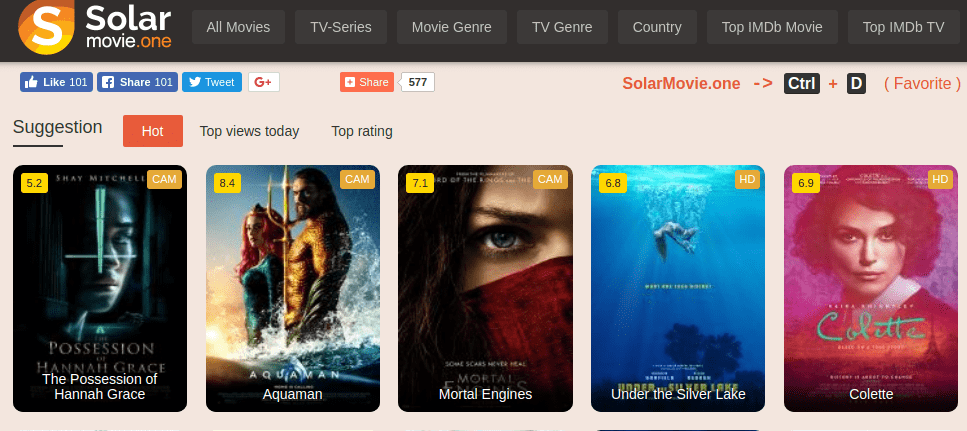
Task: Select the Top rating tab
Action: click(362, 131)
